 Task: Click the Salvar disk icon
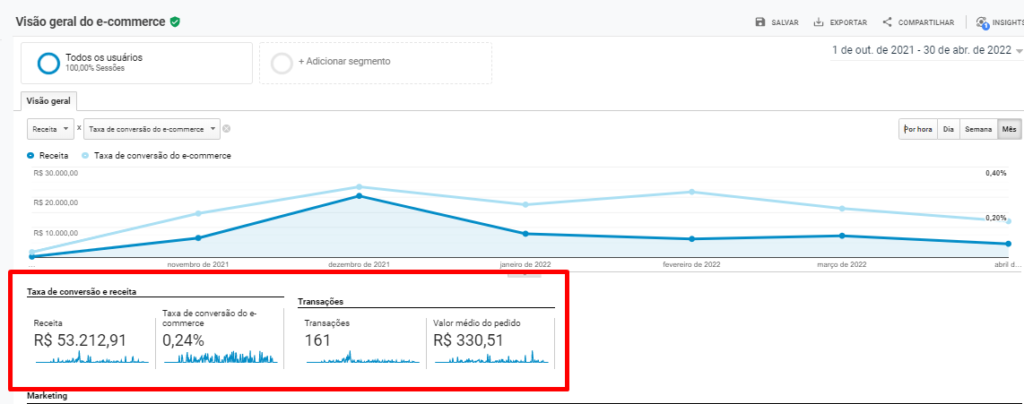761,22
